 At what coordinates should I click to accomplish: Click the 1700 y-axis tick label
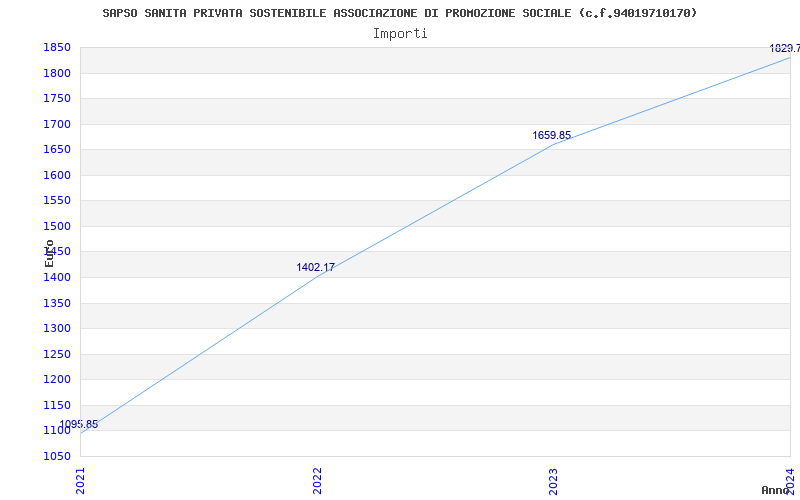pyautogui.click(x=57, y=124)
